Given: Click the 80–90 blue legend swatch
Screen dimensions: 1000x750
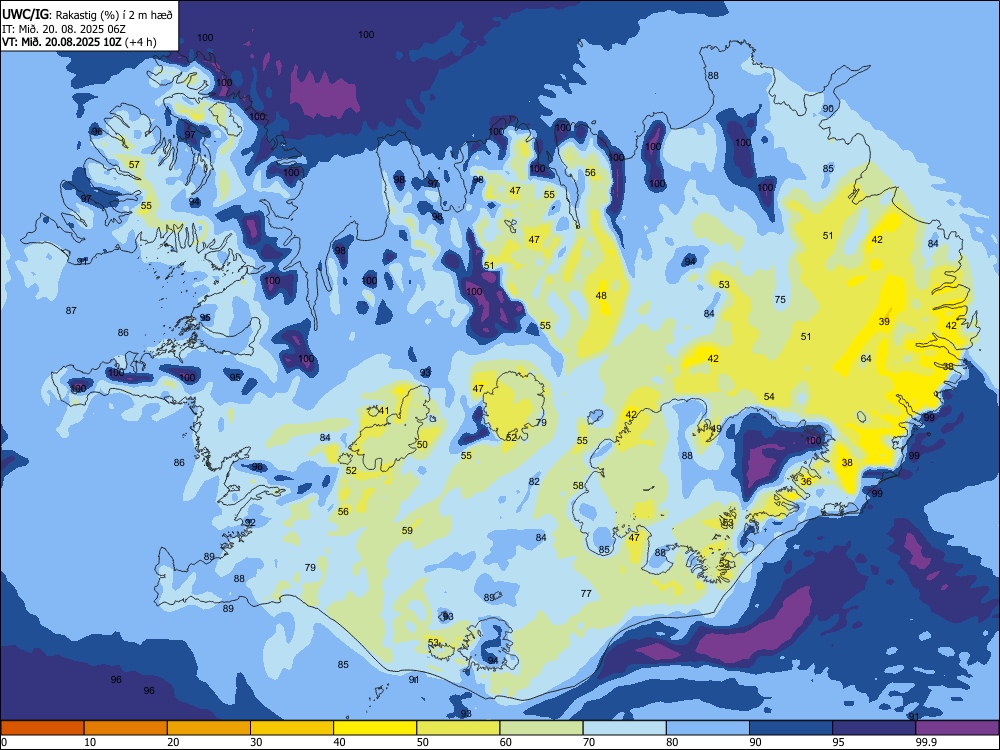Looking at the screenshot, I should [708, 728].
